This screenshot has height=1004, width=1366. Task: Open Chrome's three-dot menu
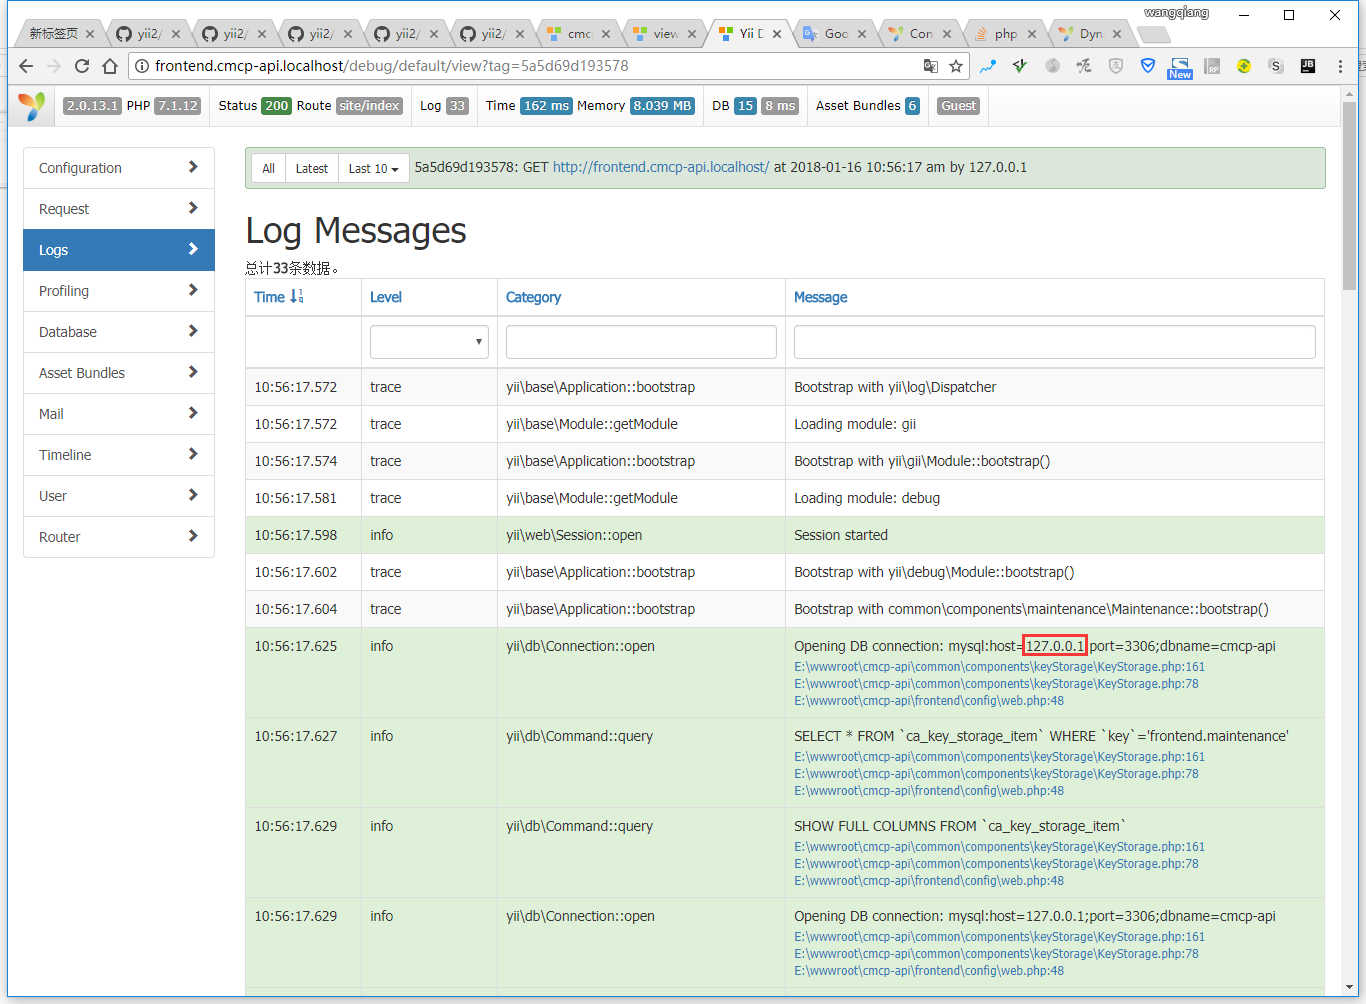point(1340,66)
